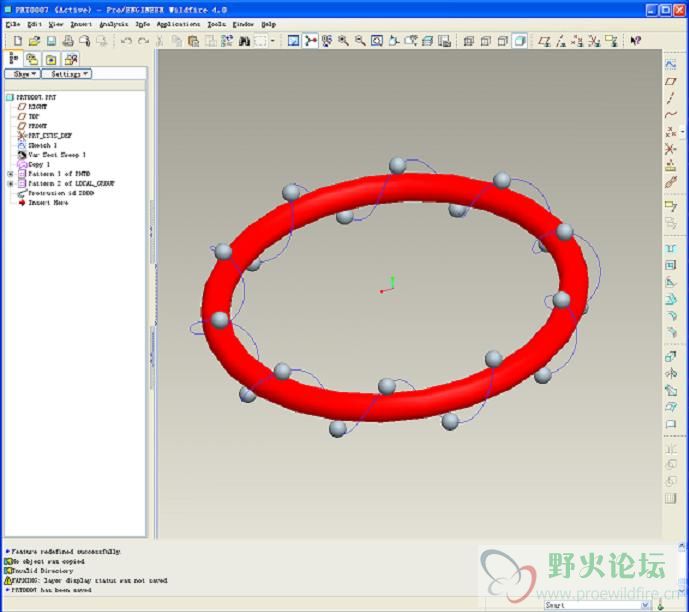Create a new file from the toolbar
689x612 pixels.
18,41
